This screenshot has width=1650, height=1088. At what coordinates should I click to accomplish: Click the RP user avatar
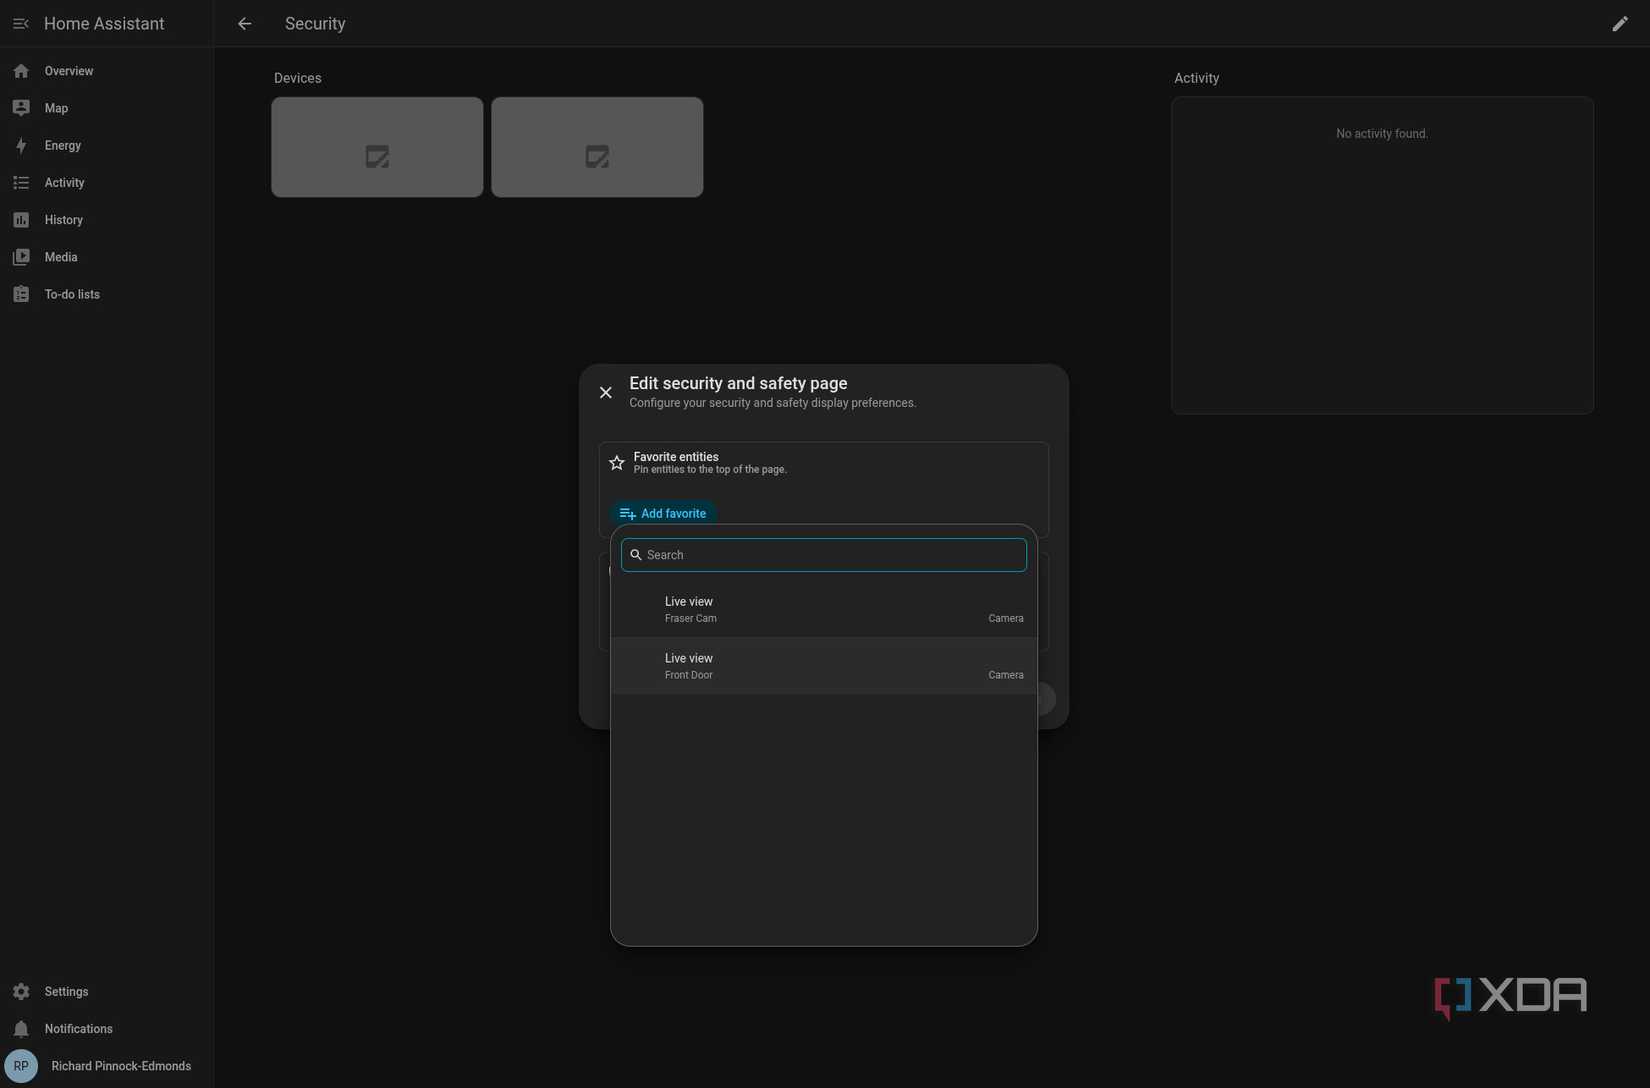21,1066
